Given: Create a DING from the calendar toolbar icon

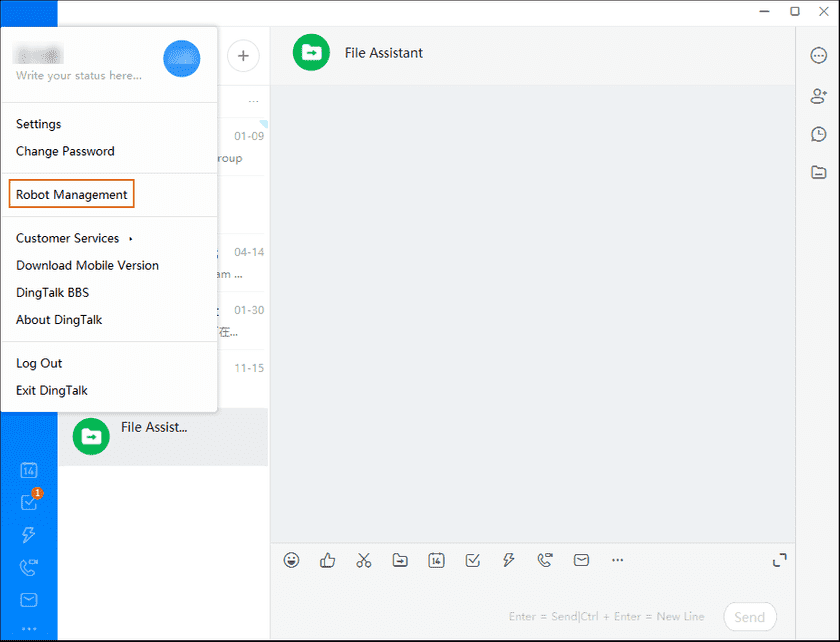Looking at the screenshot, I should point(436,560).
